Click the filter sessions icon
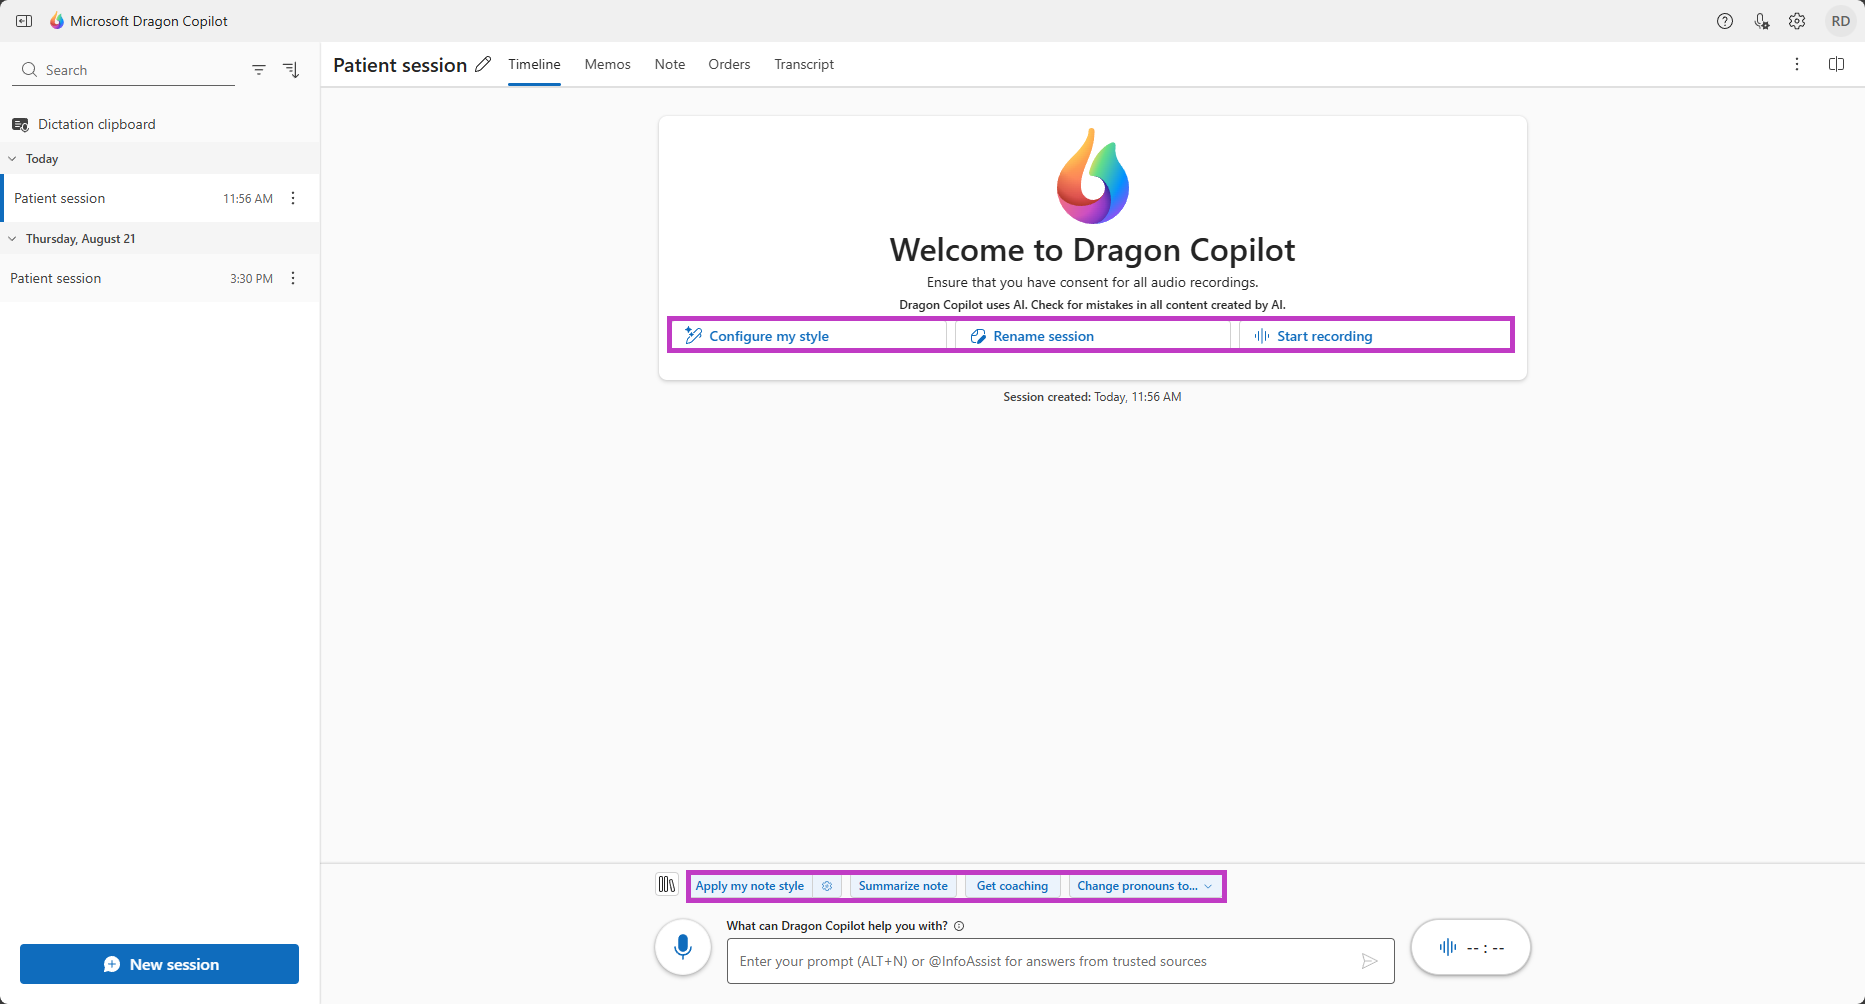Image resolution: width=1865 pixels, height=1004 pixels. (x=259, y=70)
